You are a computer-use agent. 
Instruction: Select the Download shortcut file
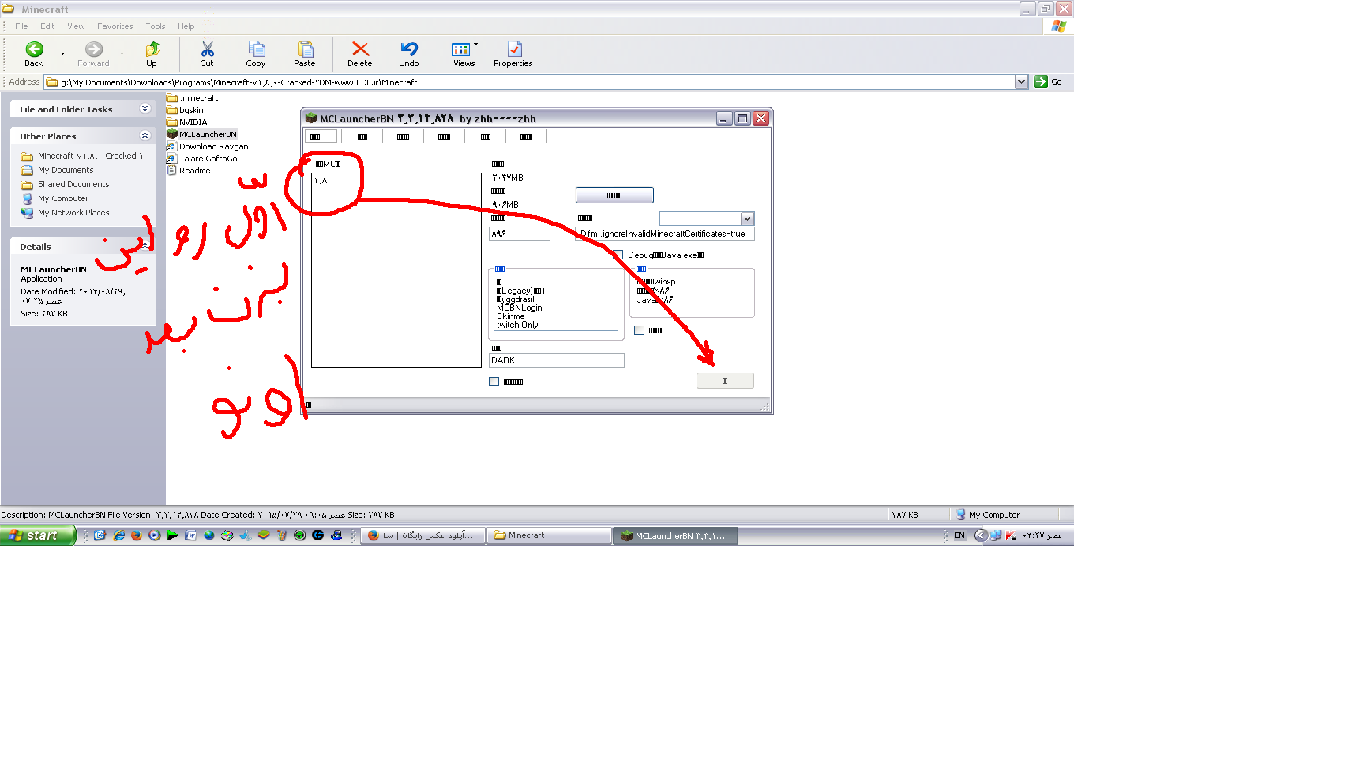tap(207, 146)
